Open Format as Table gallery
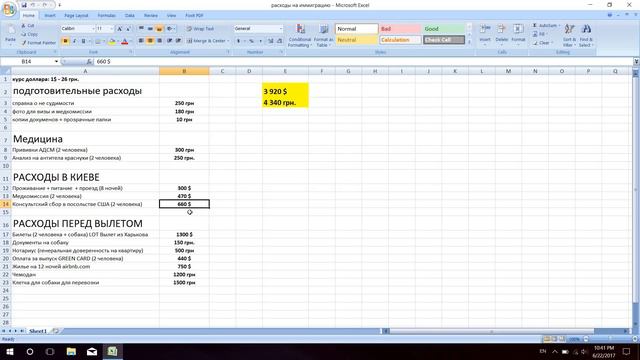This screenshot has width=640, height=360. pos(324,36)
